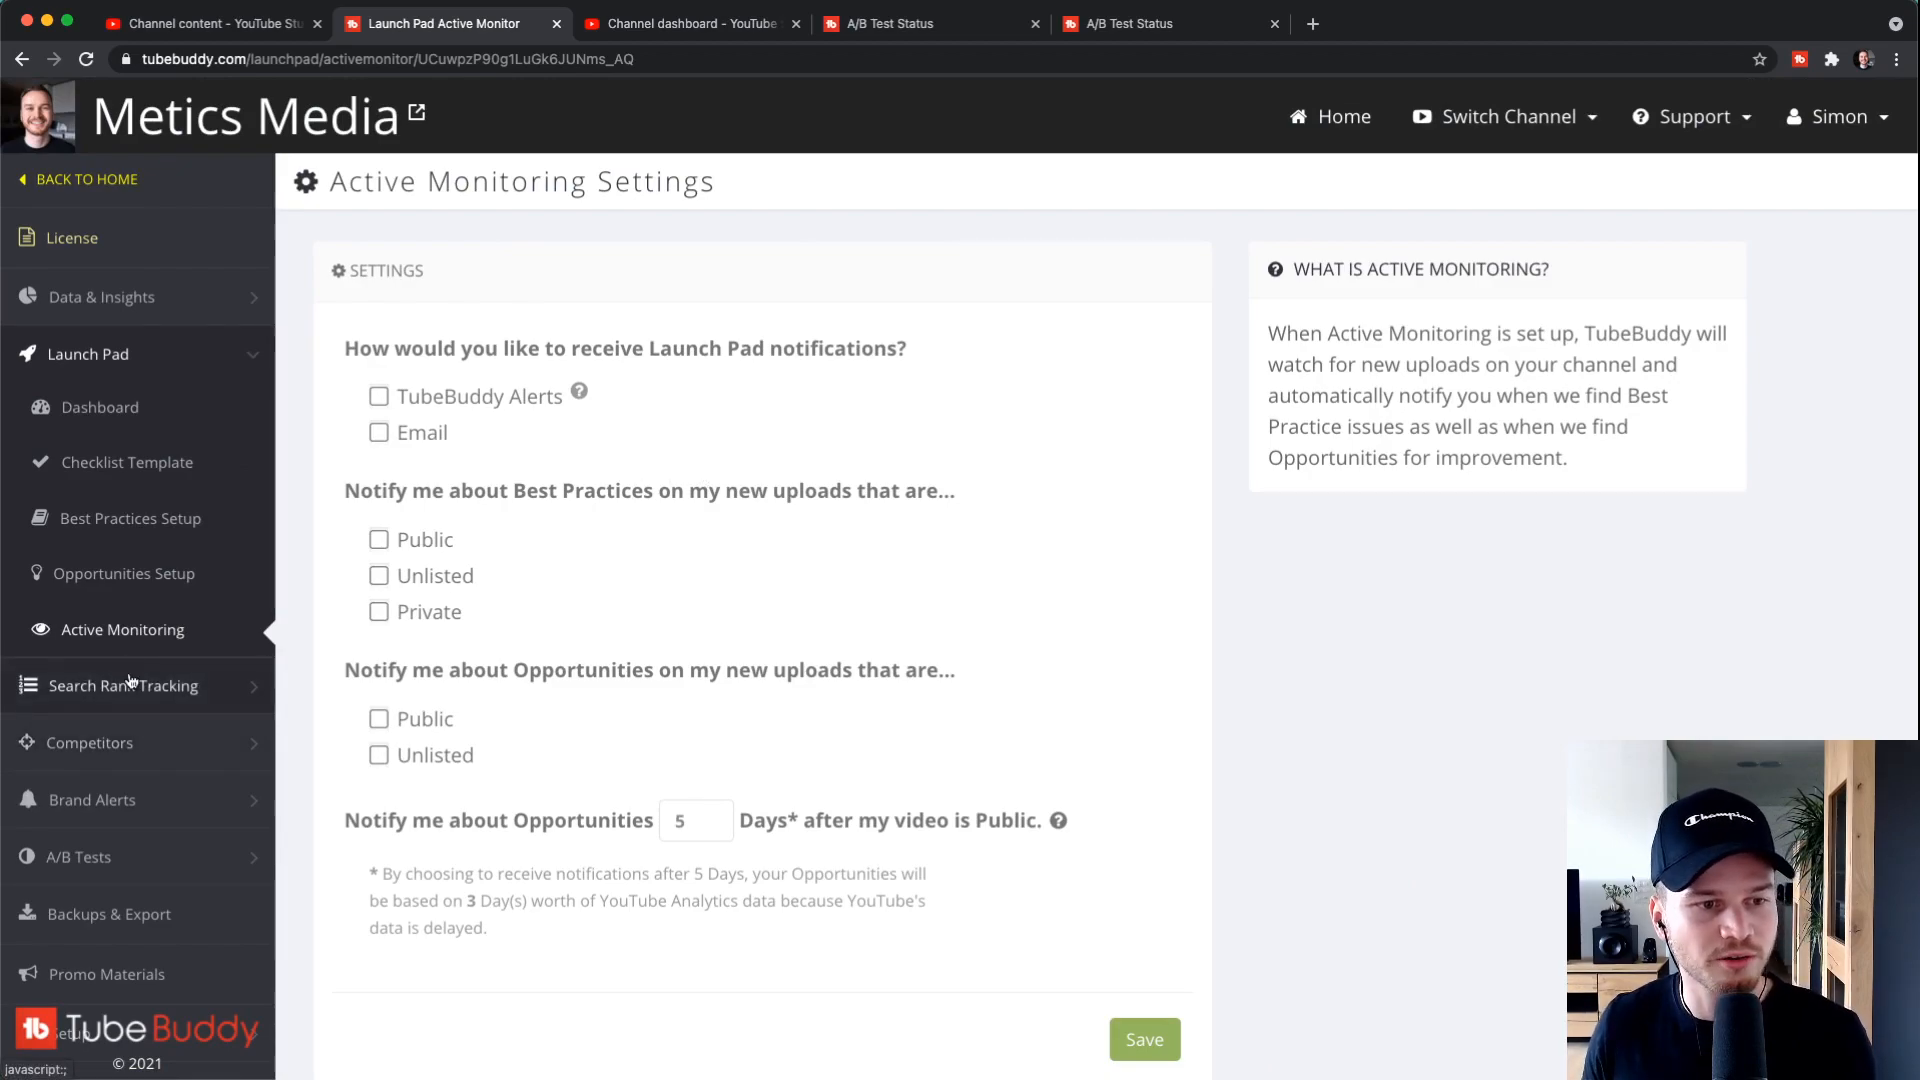
Task: Click the TubeBuddy extension icon in Chrome toolbar
Action: pos(1800,59)
